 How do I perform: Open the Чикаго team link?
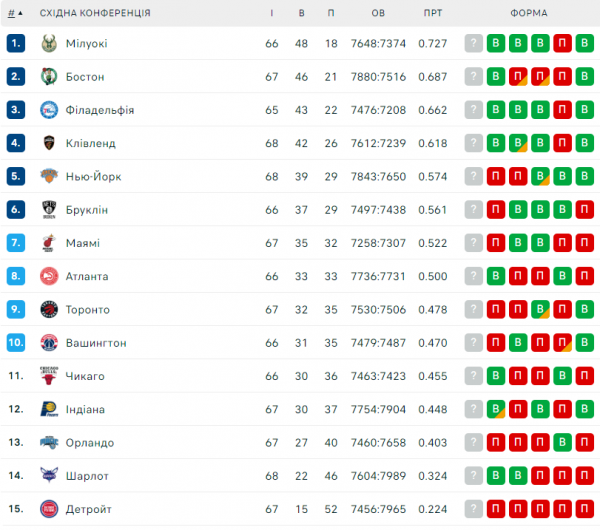coord(85,376)
